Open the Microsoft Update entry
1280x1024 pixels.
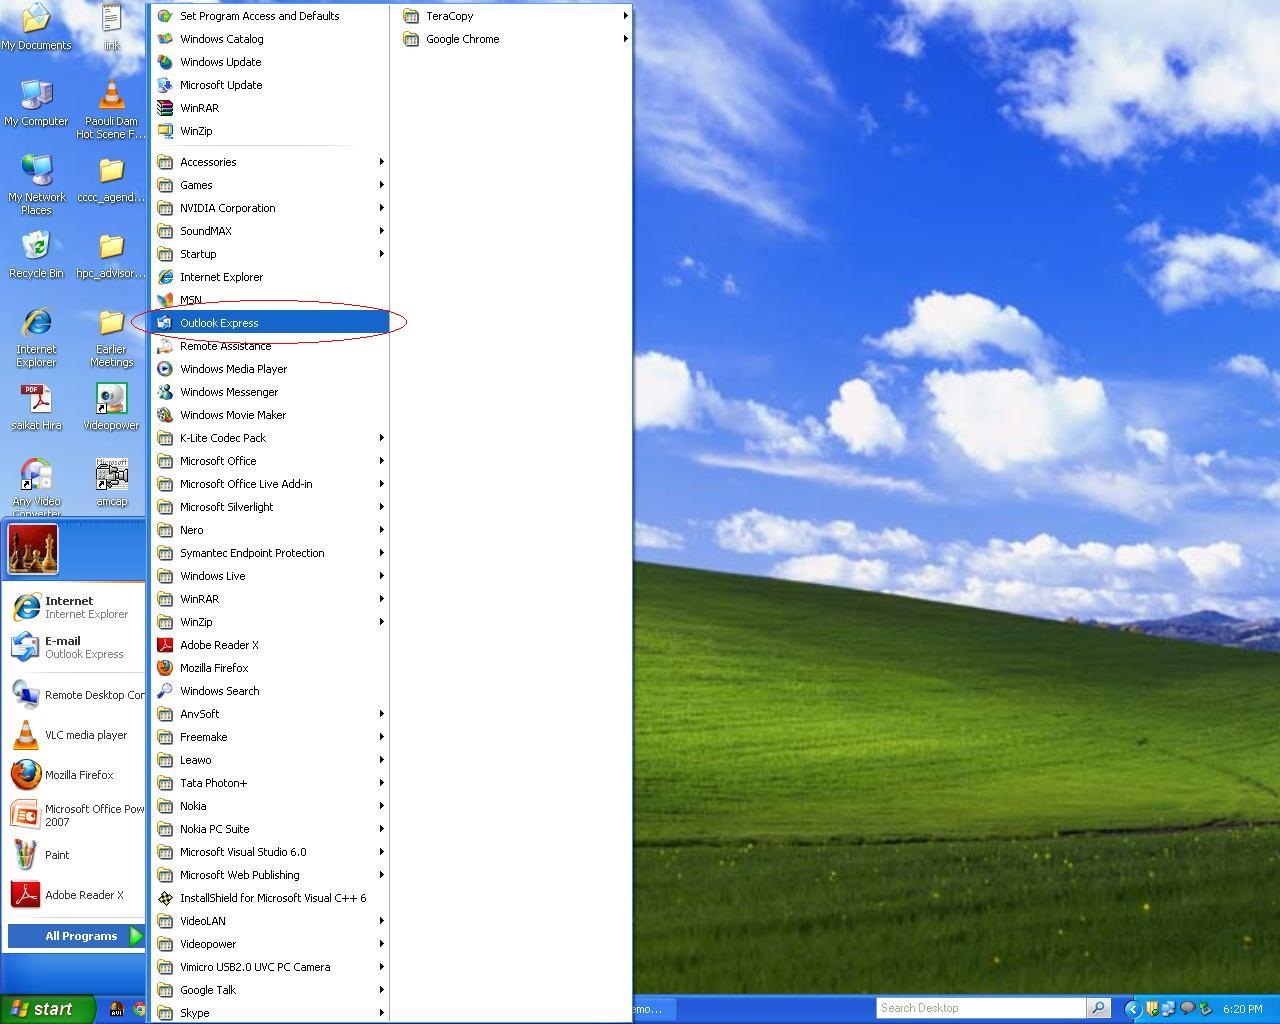(271, 85)
